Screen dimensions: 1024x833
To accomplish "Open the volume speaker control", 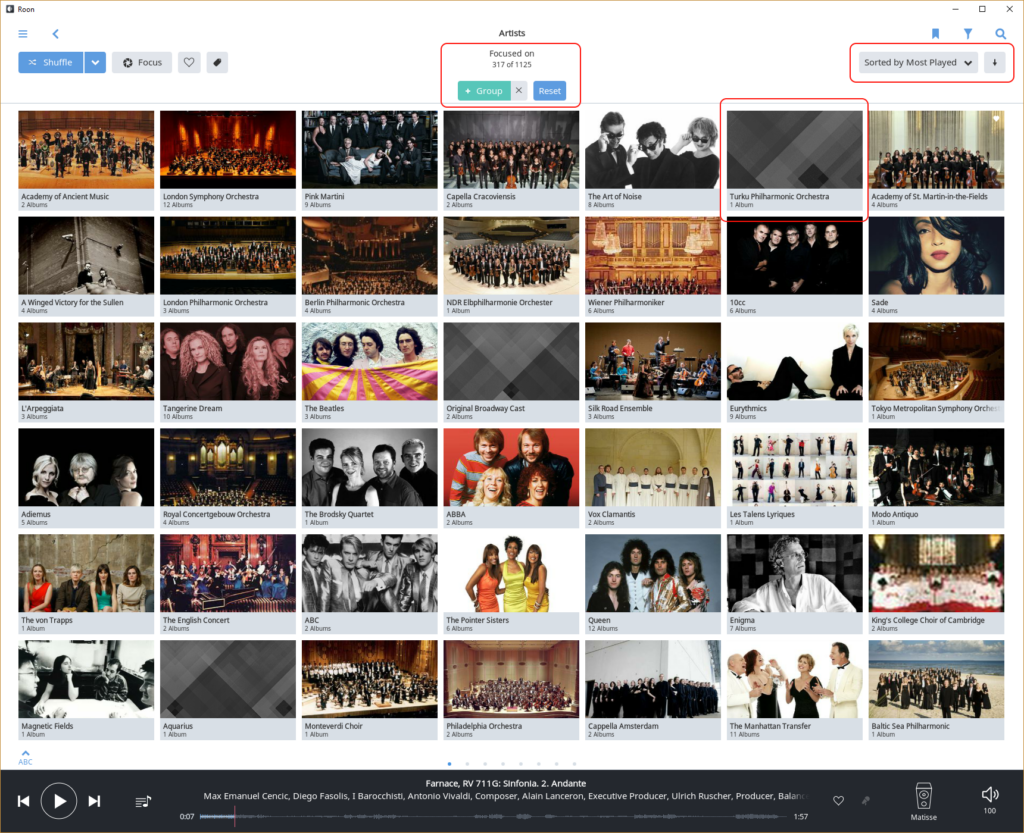I will pyautogui.click(x=990, y=794).
